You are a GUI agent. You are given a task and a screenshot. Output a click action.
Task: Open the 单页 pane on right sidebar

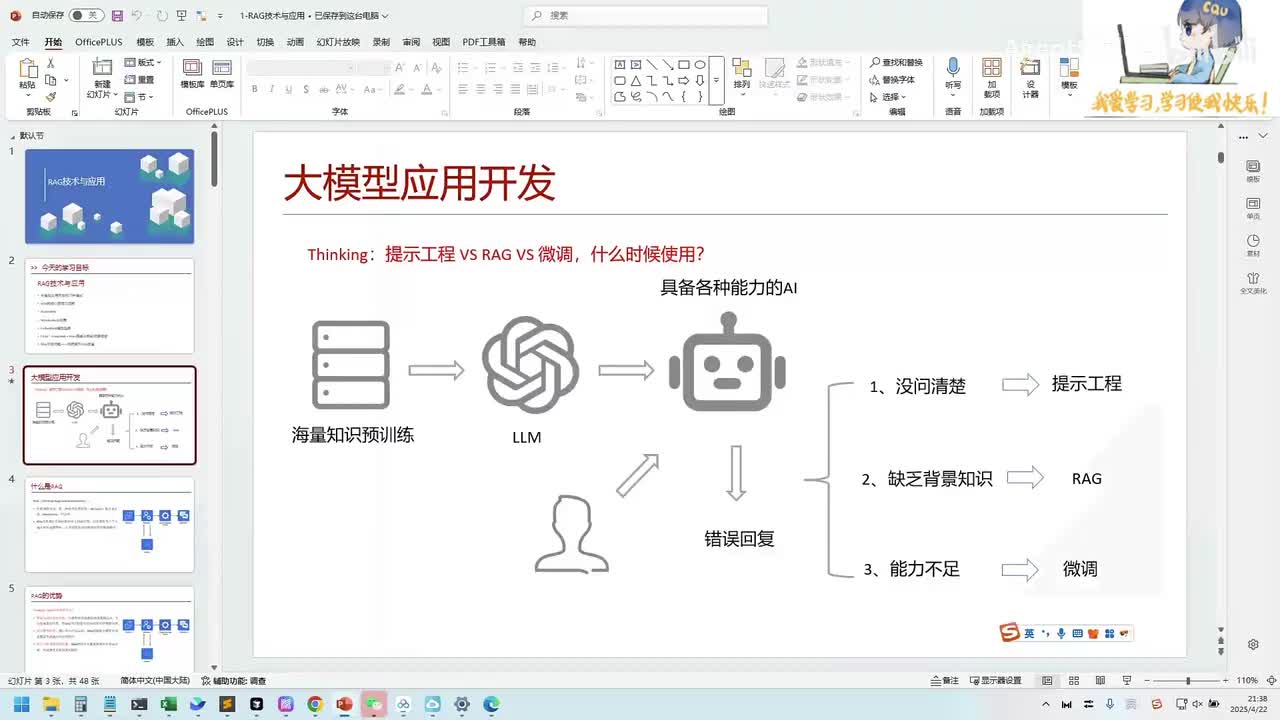pos(1253,208)
